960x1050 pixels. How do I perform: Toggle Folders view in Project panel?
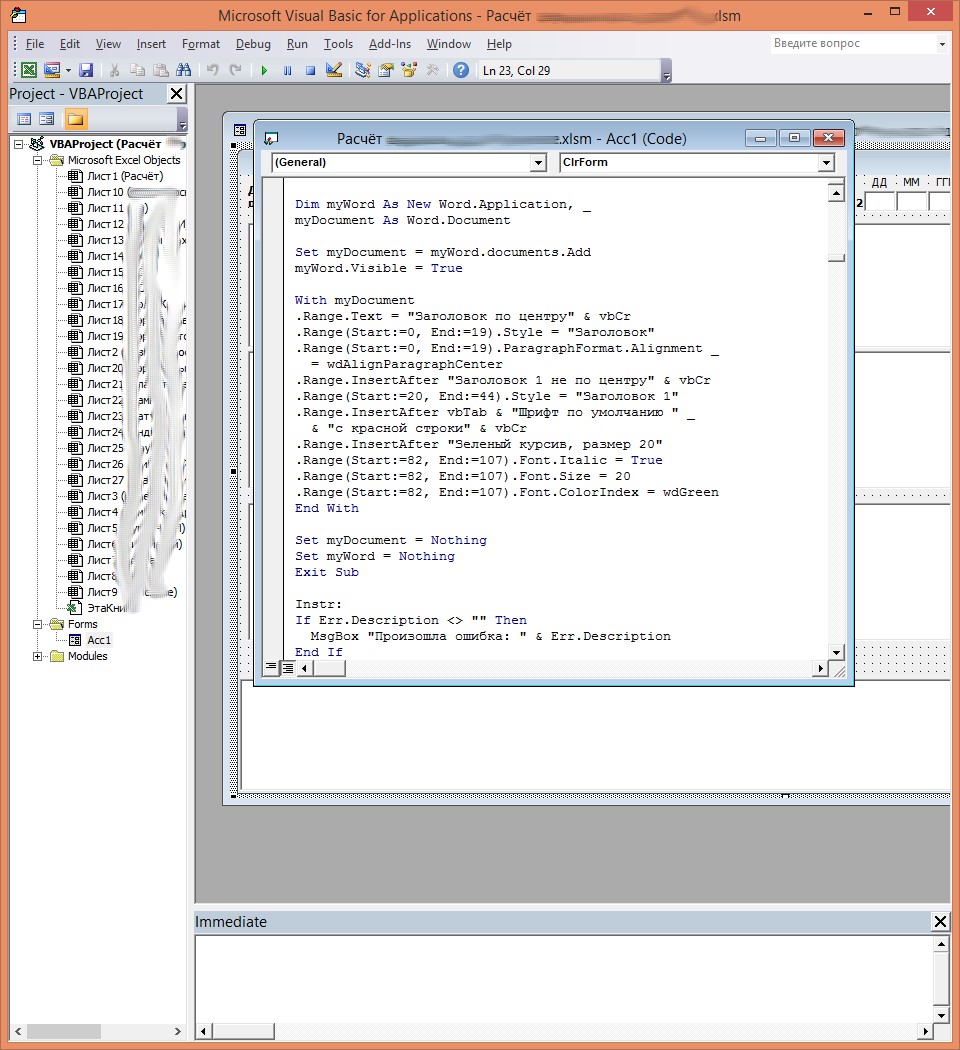tap(75, 119)
